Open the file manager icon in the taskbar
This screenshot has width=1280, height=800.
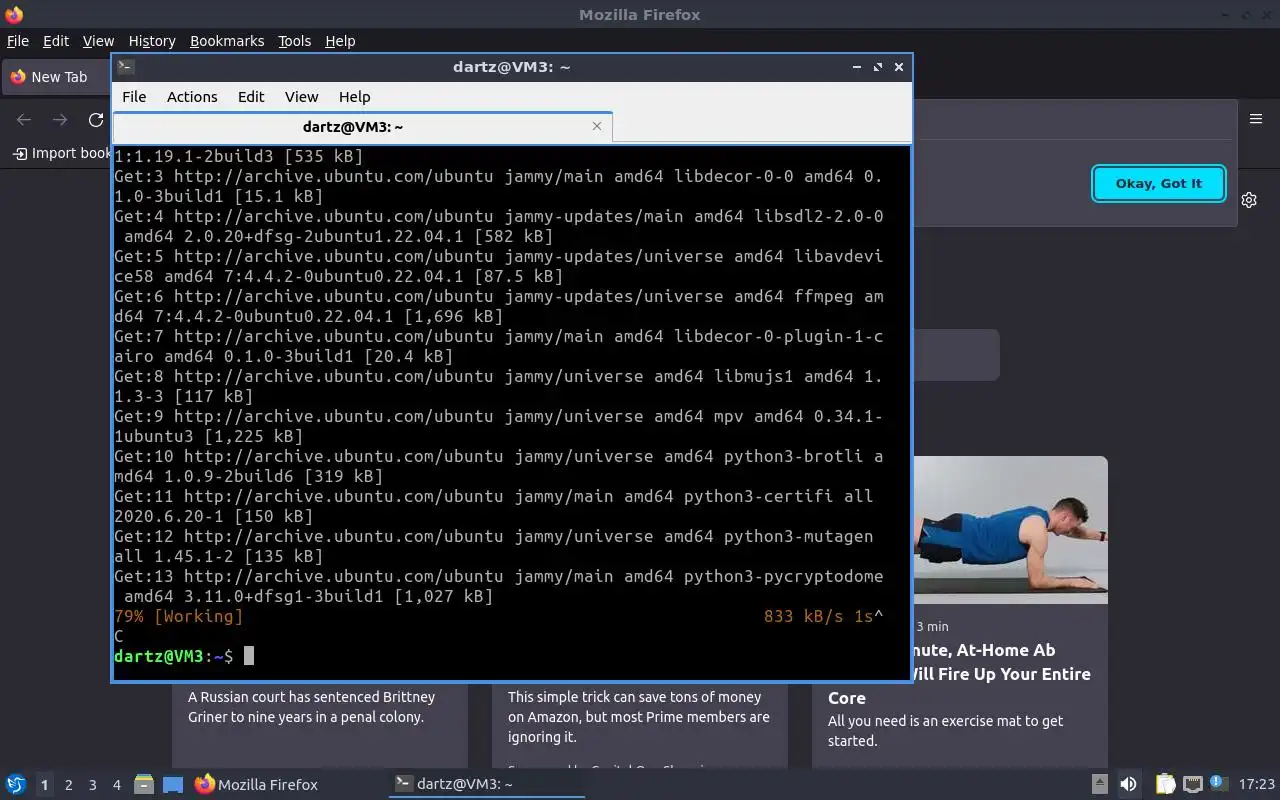[144, 785]
